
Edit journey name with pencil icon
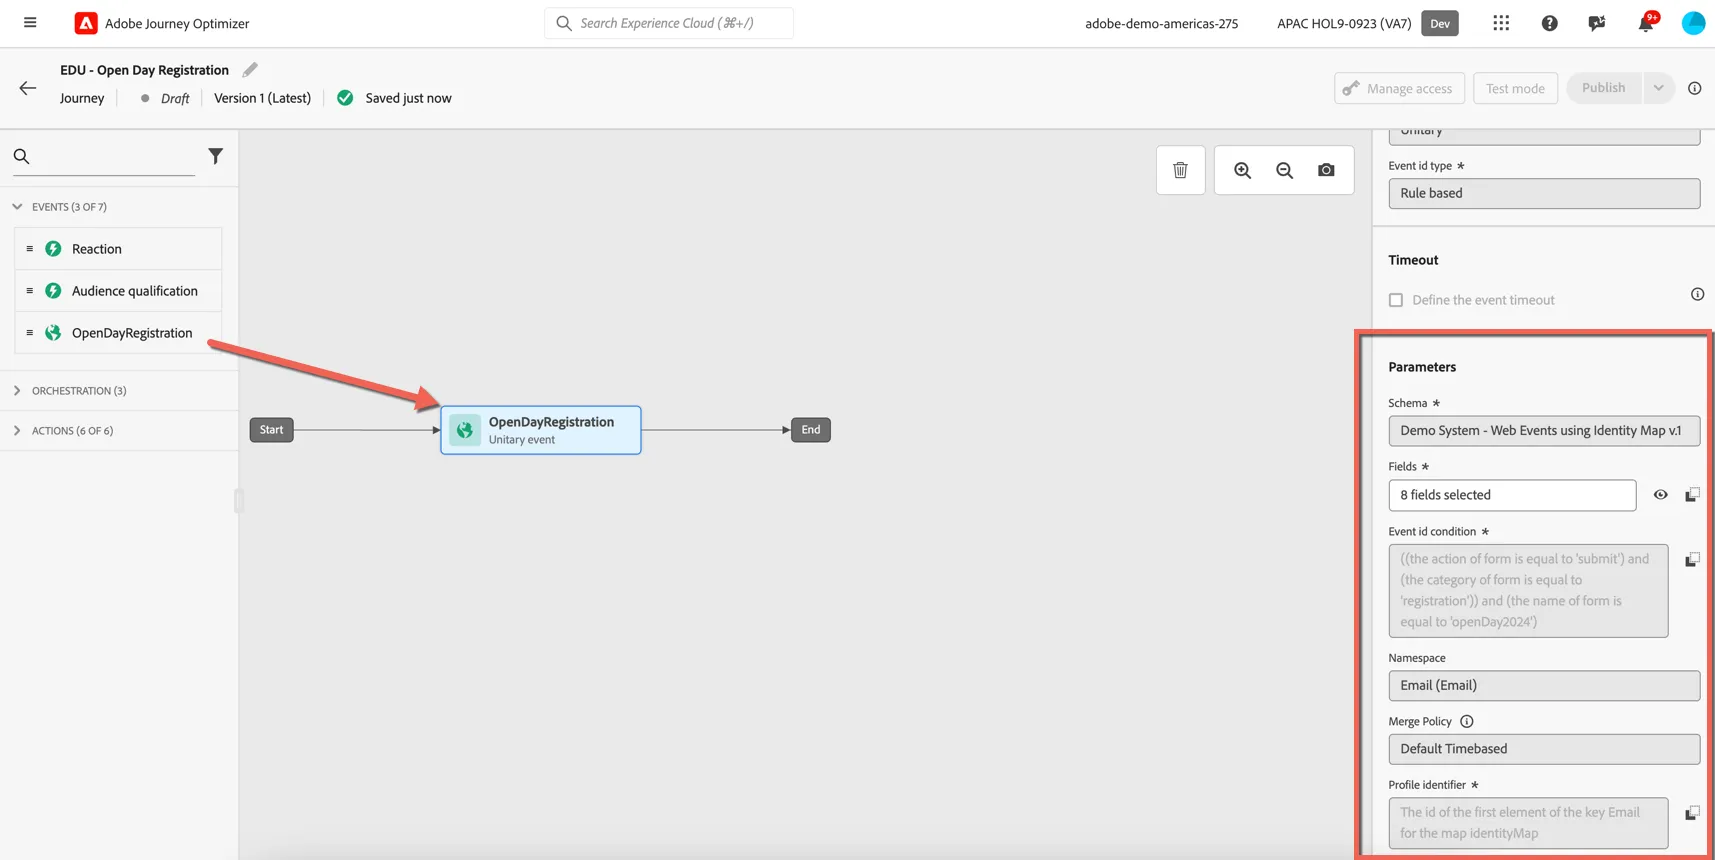[x=250, y=69]
